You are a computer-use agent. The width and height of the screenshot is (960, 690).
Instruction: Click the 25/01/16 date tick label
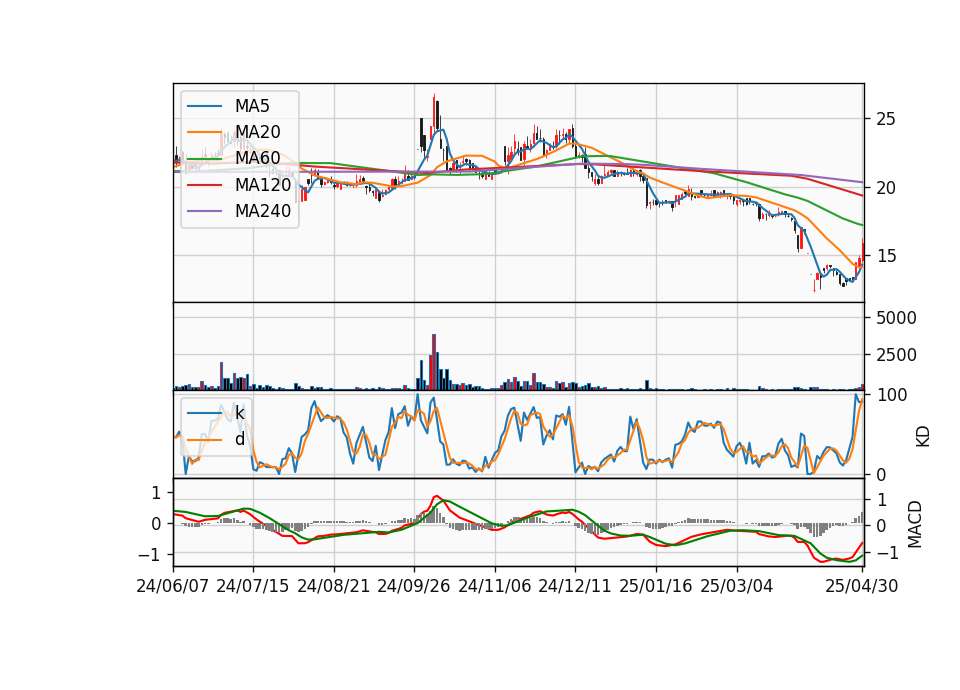click(x=656, y=586)
